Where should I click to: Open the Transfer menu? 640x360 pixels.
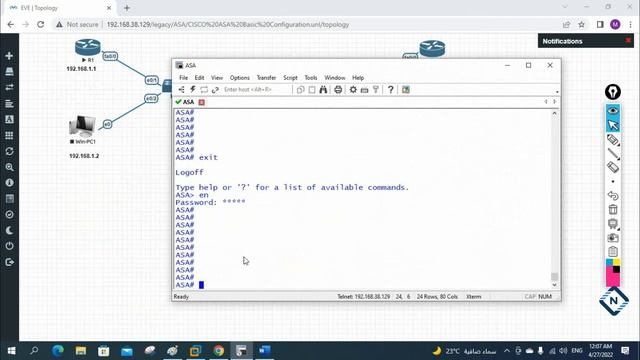266,78
